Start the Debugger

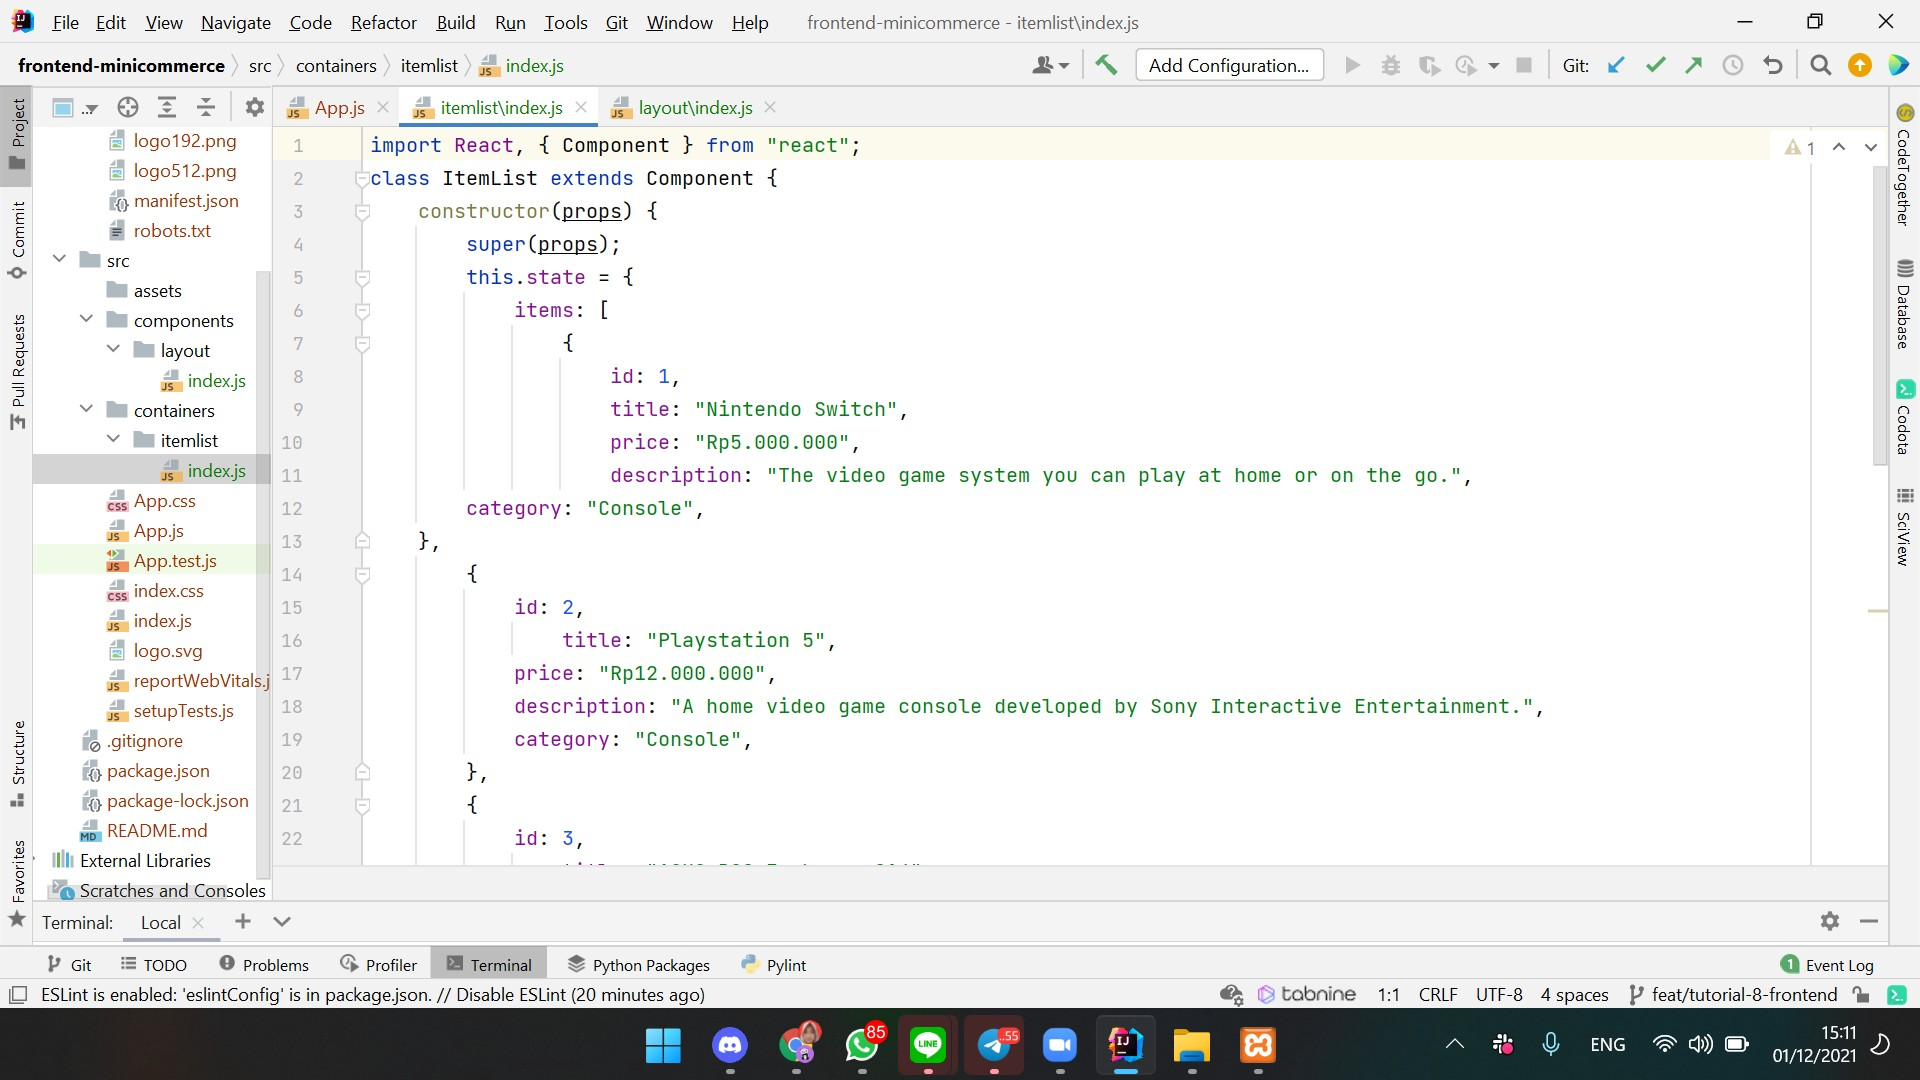coord(1391,64)
